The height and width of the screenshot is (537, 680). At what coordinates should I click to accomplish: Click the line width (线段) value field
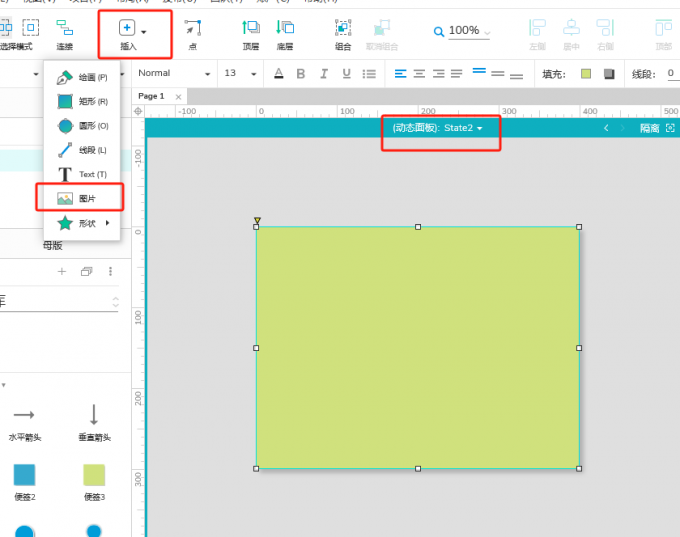pos(673,73)
